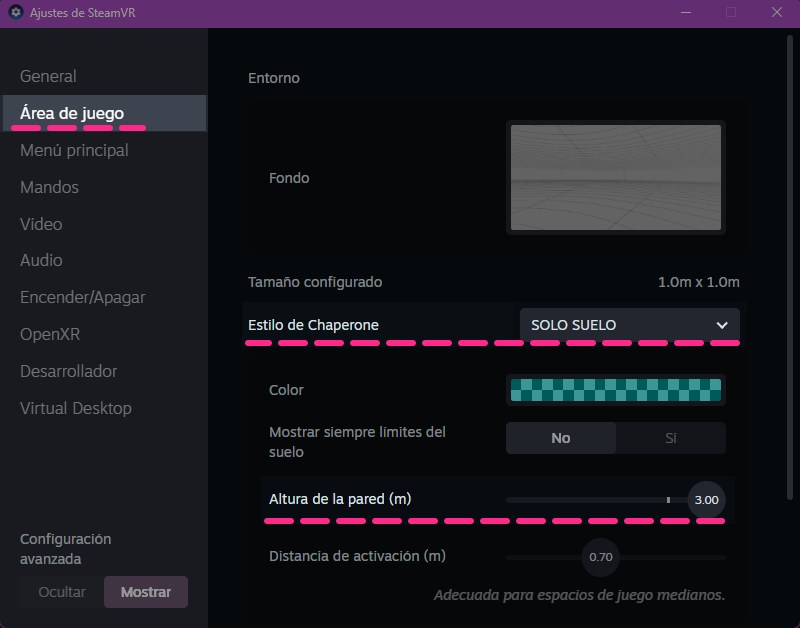Screen dimensions: 800x628
Task: Click the Altura de la pared slider handle
Action: tap(706, 500)
